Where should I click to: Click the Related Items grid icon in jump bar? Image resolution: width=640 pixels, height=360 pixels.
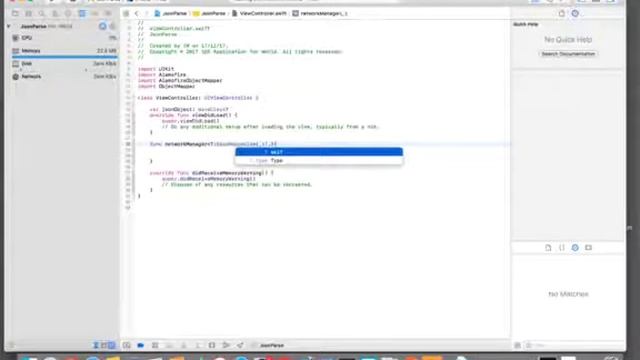coord(126,13)
